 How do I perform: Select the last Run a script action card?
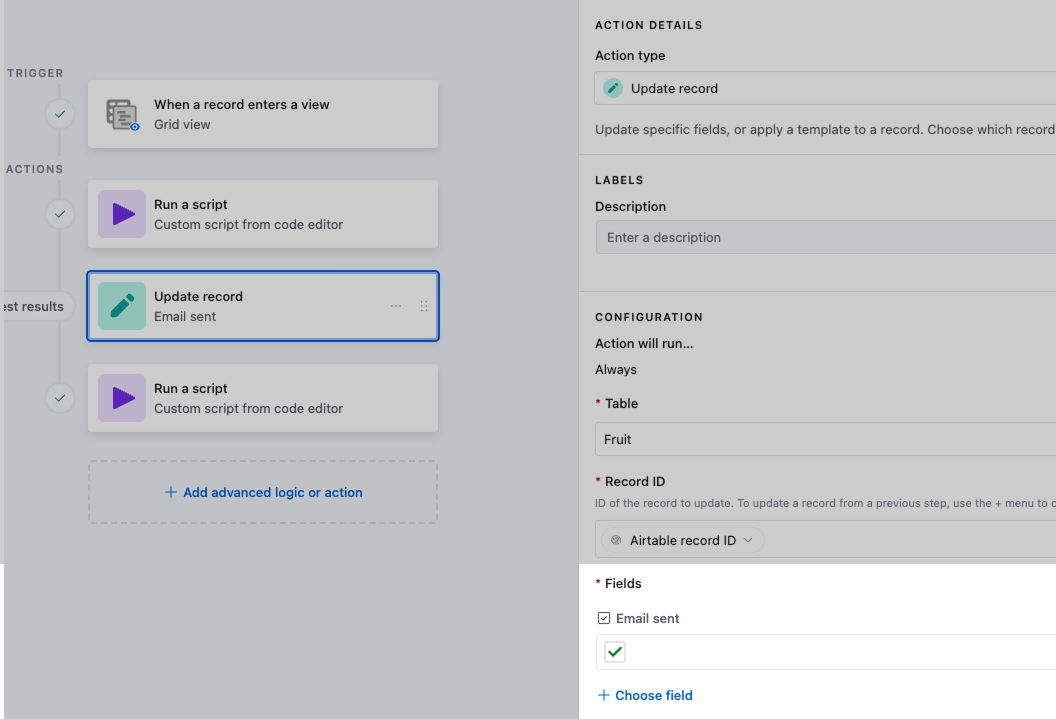263,398
